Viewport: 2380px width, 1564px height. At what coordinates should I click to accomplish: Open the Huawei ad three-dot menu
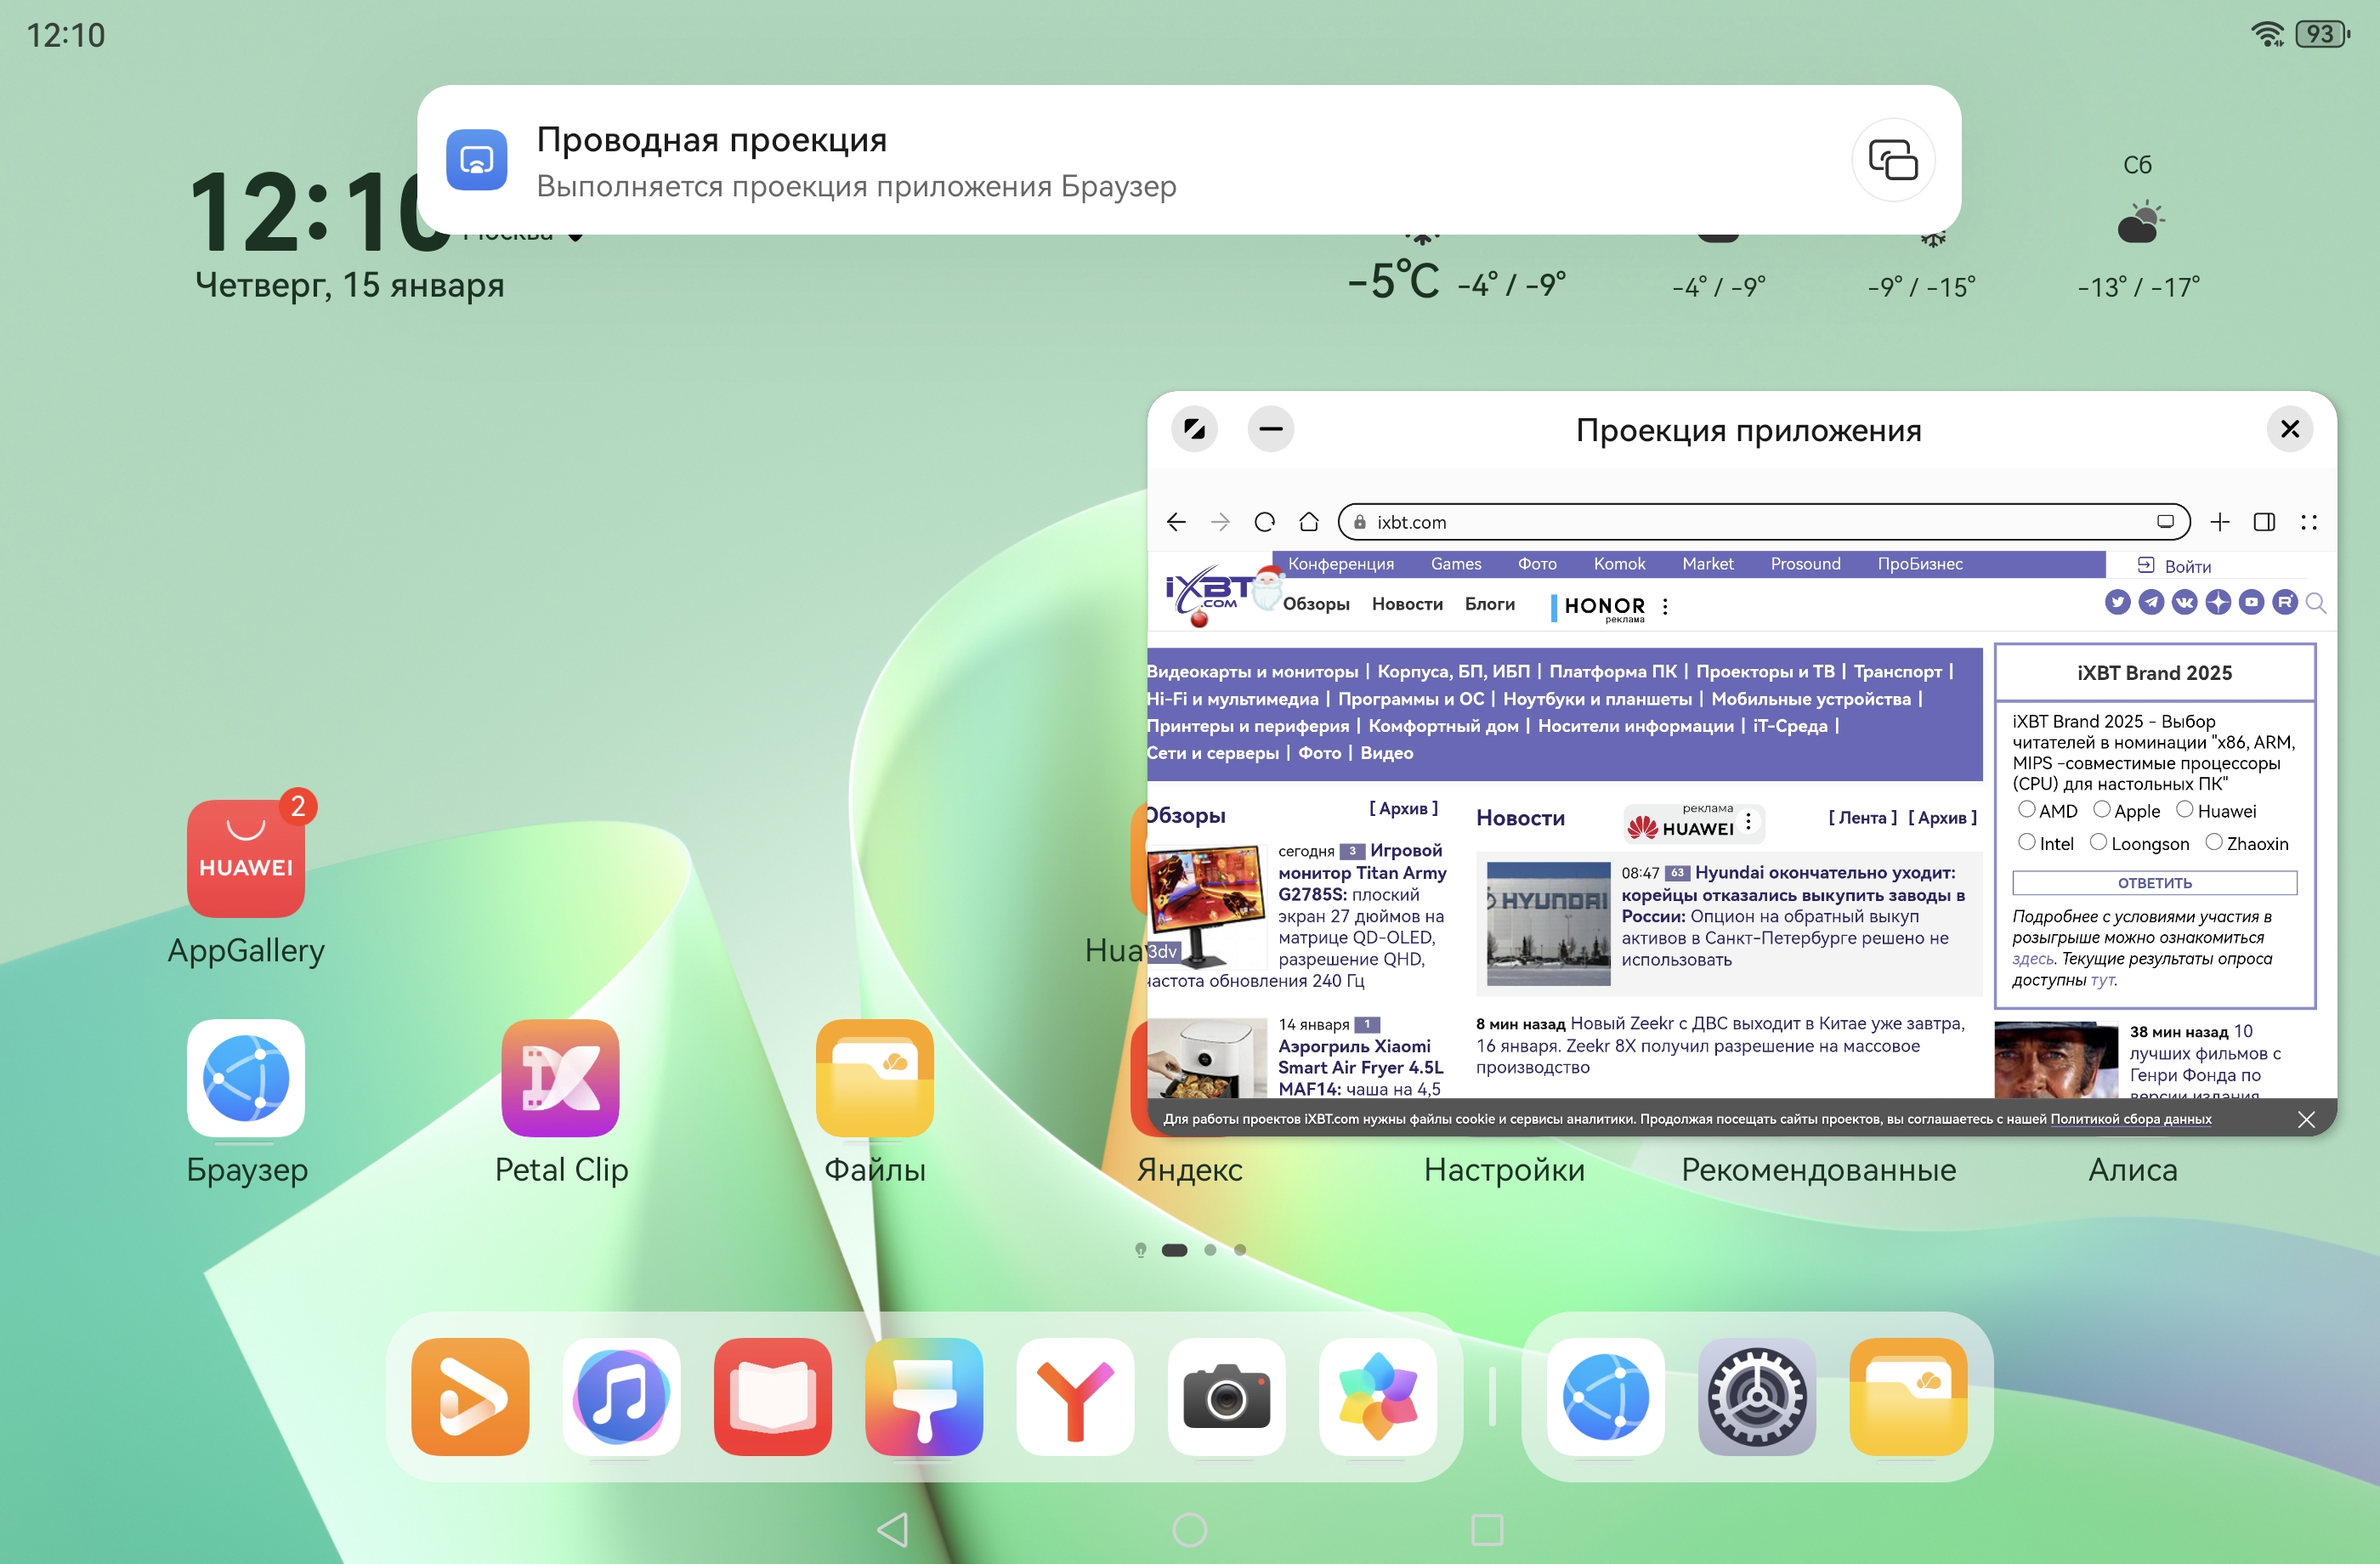[x=1748, y=822]
